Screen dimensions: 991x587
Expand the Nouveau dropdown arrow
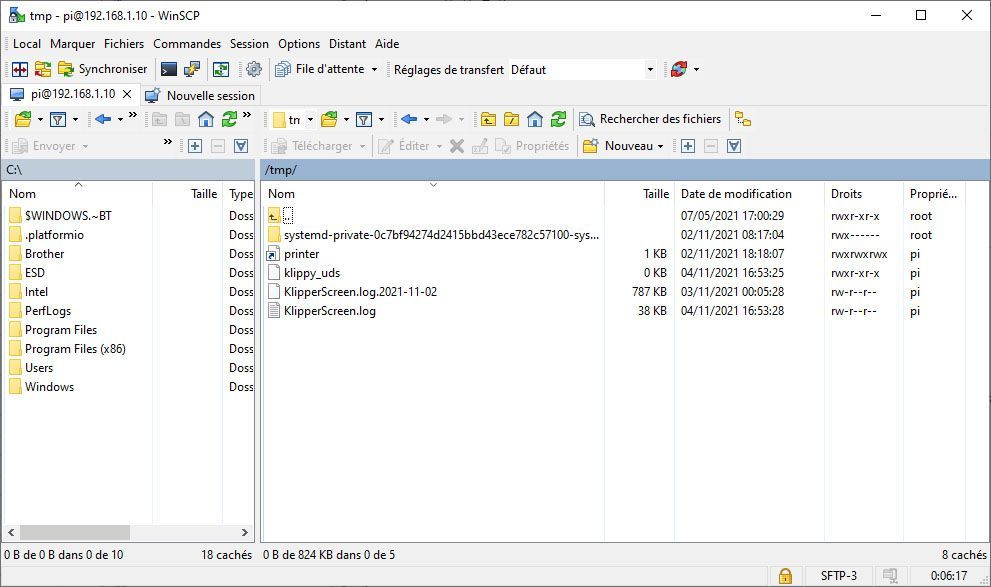[660, 146]
